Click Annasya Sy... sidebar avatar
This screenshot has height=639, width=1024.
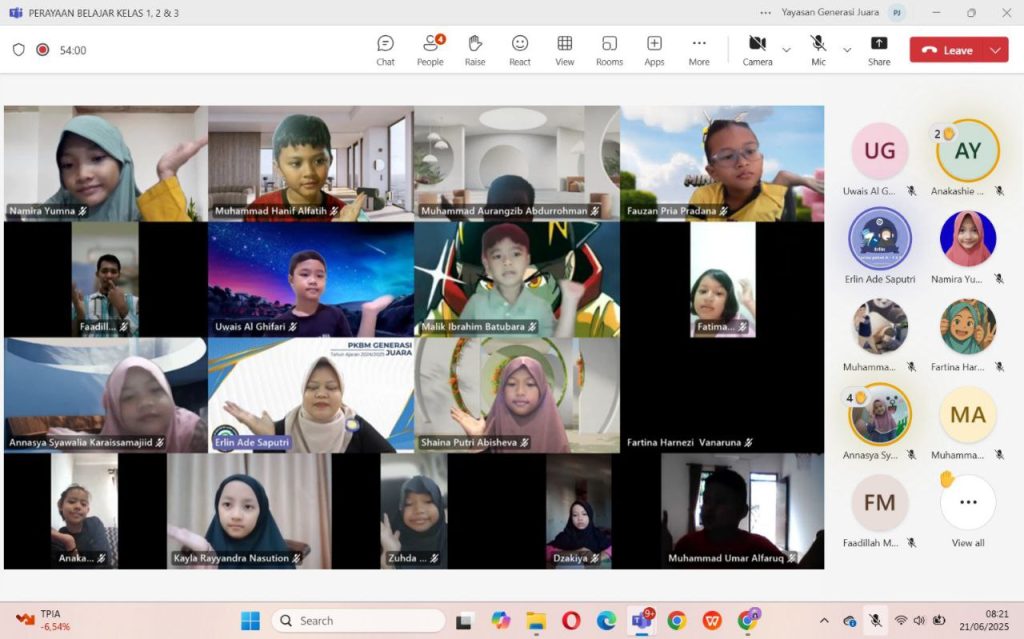880,415
